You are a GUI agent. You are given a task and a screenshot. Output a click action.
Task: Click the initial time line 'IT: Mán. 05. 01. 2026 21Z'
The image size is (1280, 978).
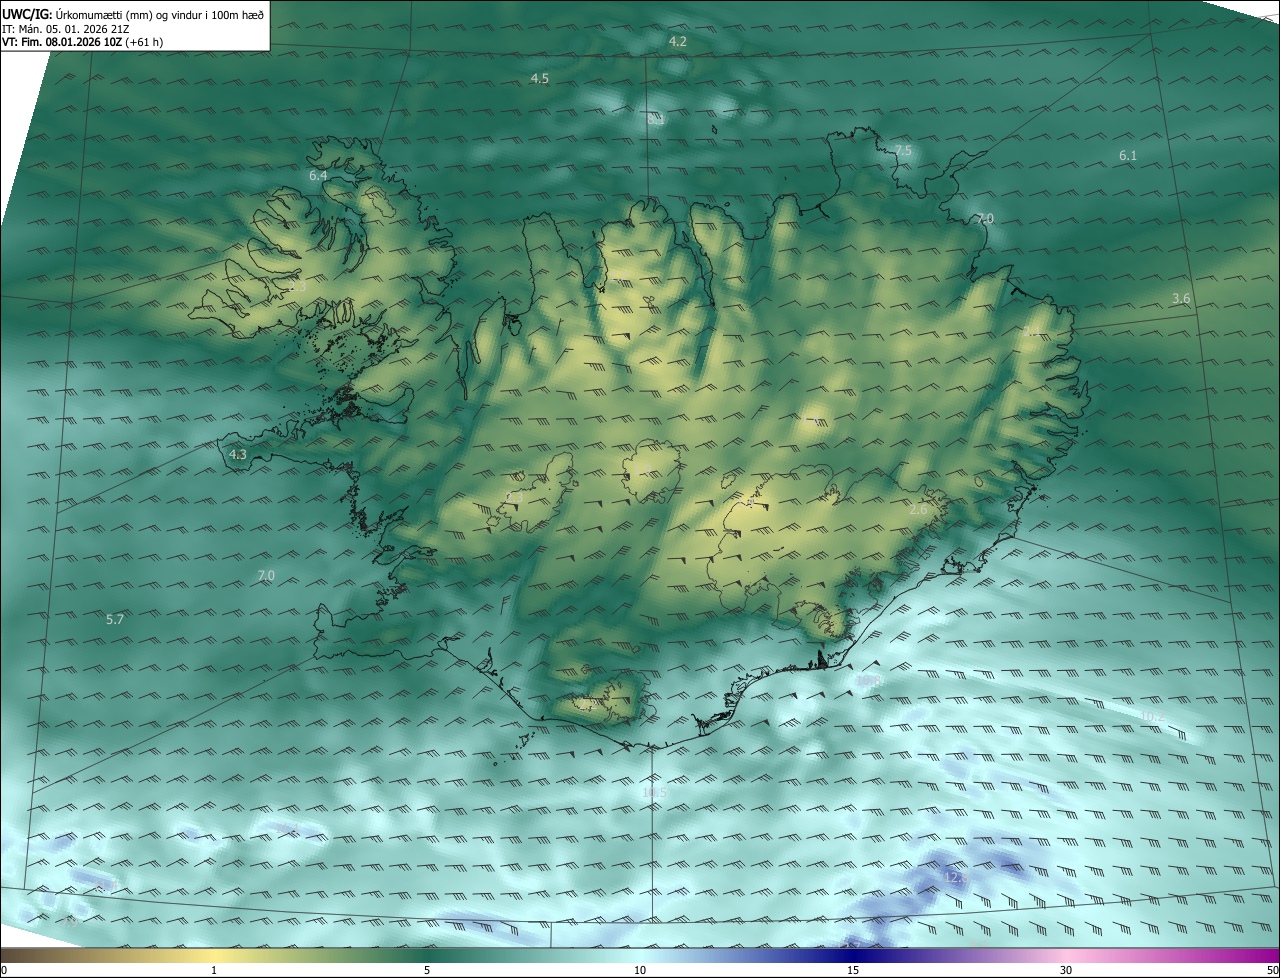pos(66,29)
